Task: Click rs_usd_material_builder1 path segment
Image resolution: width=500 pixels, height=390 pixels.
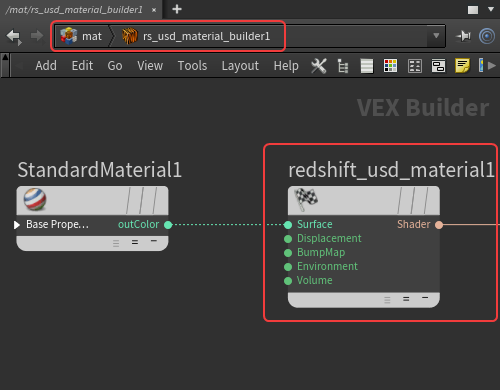Action: pyautogui.click(x=206, y=36)
